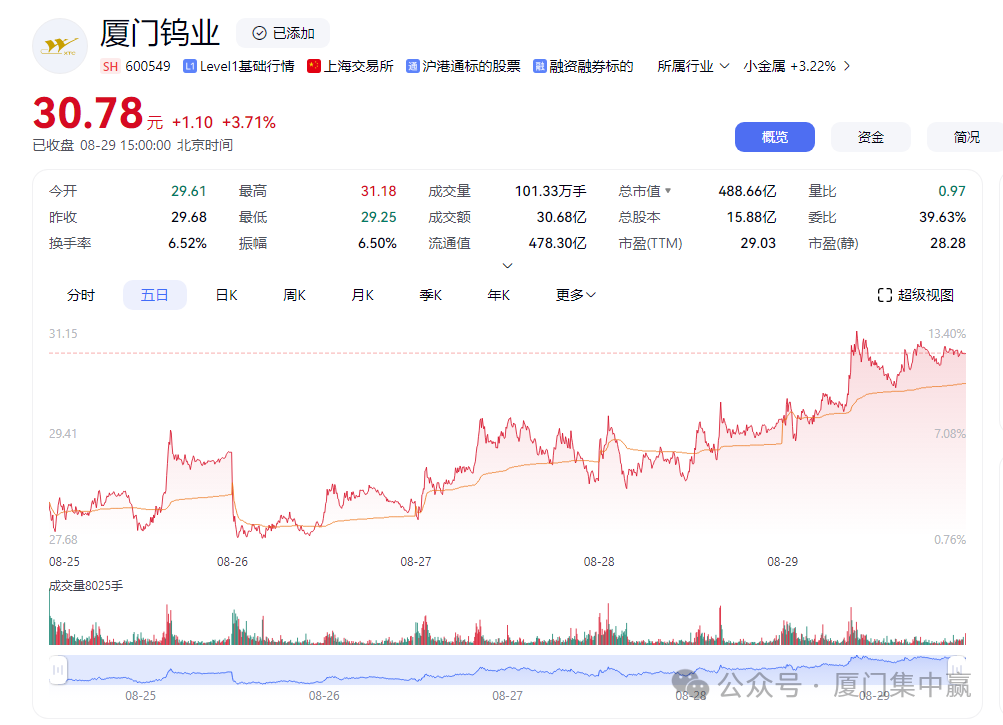The height and width of the screenshot is (725, 1003).
Task: Switch to the 日K chart tab
Action: 225,294
